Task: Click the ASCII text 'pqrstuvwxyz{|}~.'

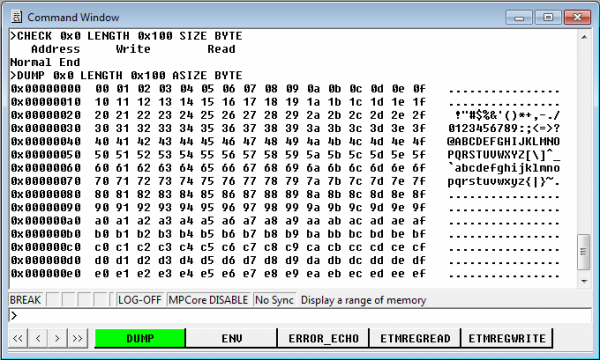Action: click(x=504, y=181)
